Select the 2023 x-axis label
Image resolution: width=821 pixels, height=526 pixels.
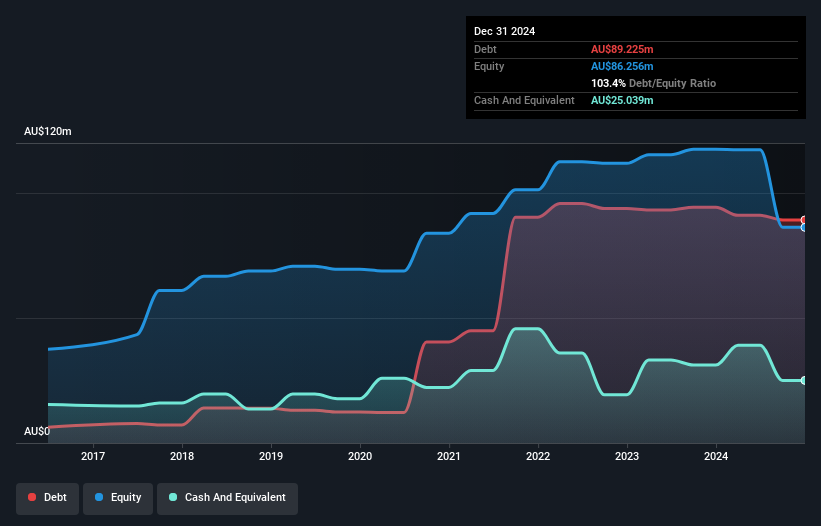[x=627, y=456]
